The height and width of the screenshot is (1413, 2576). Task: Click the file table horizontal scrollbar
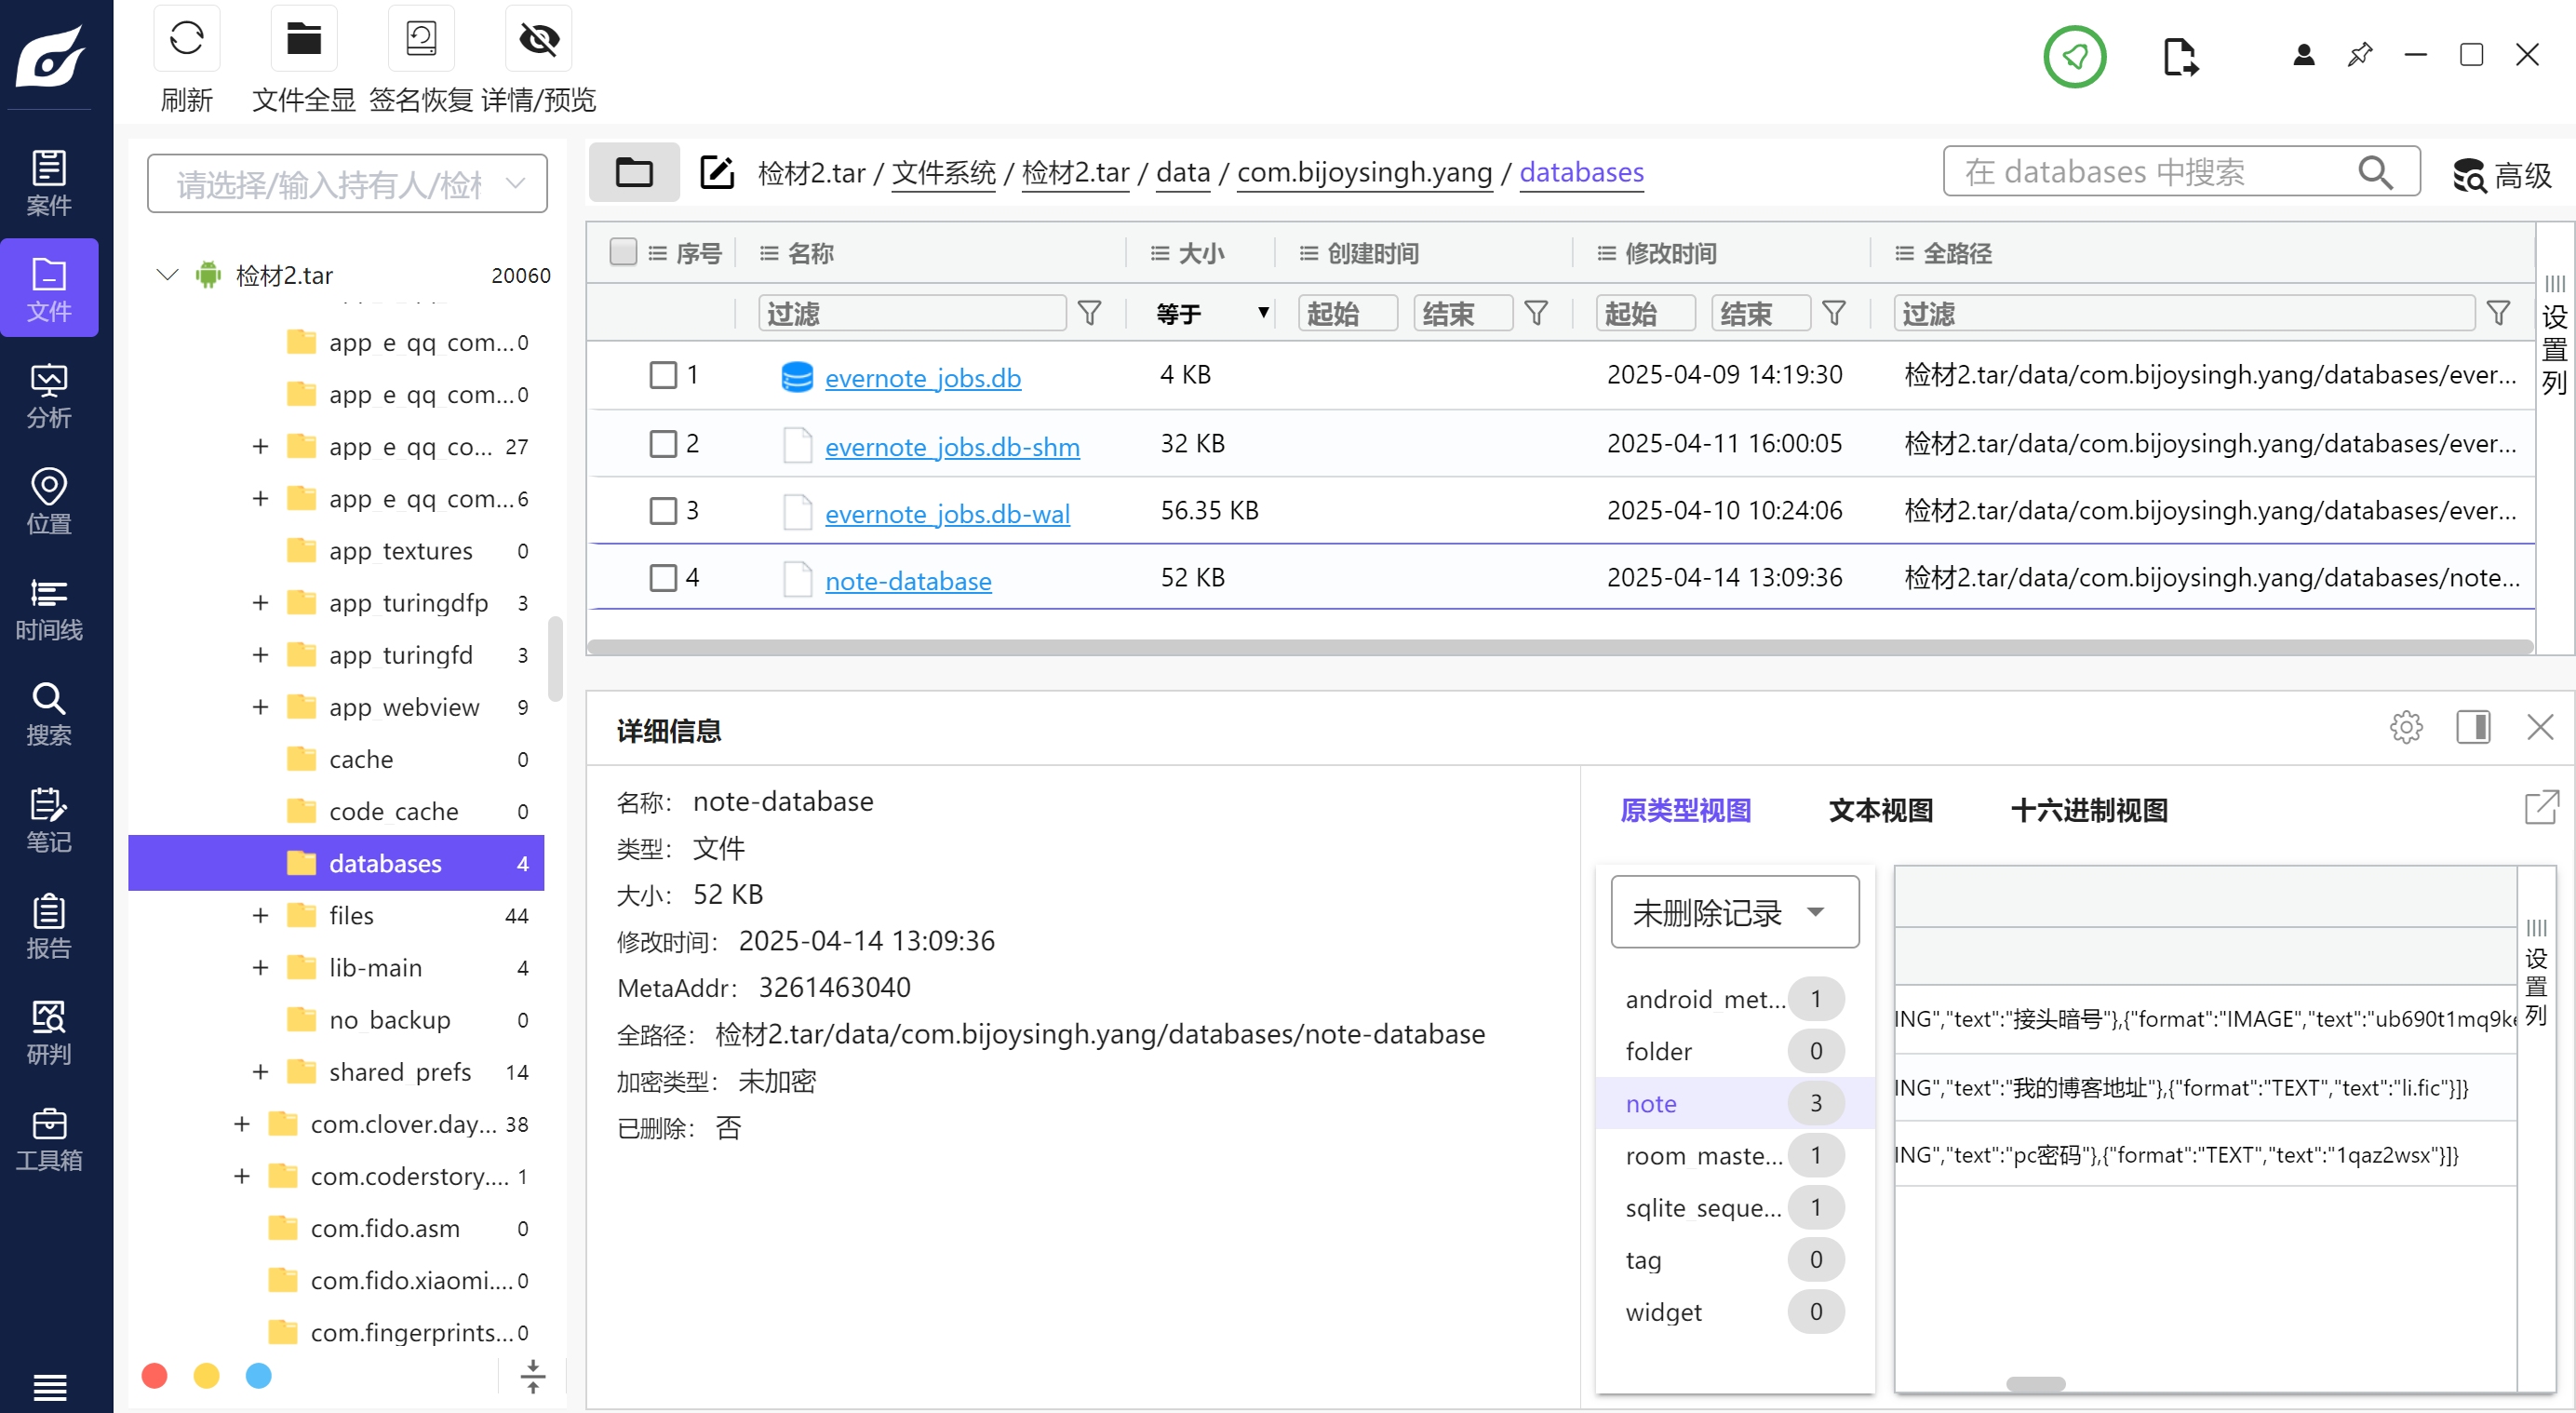click(1559, 646)
